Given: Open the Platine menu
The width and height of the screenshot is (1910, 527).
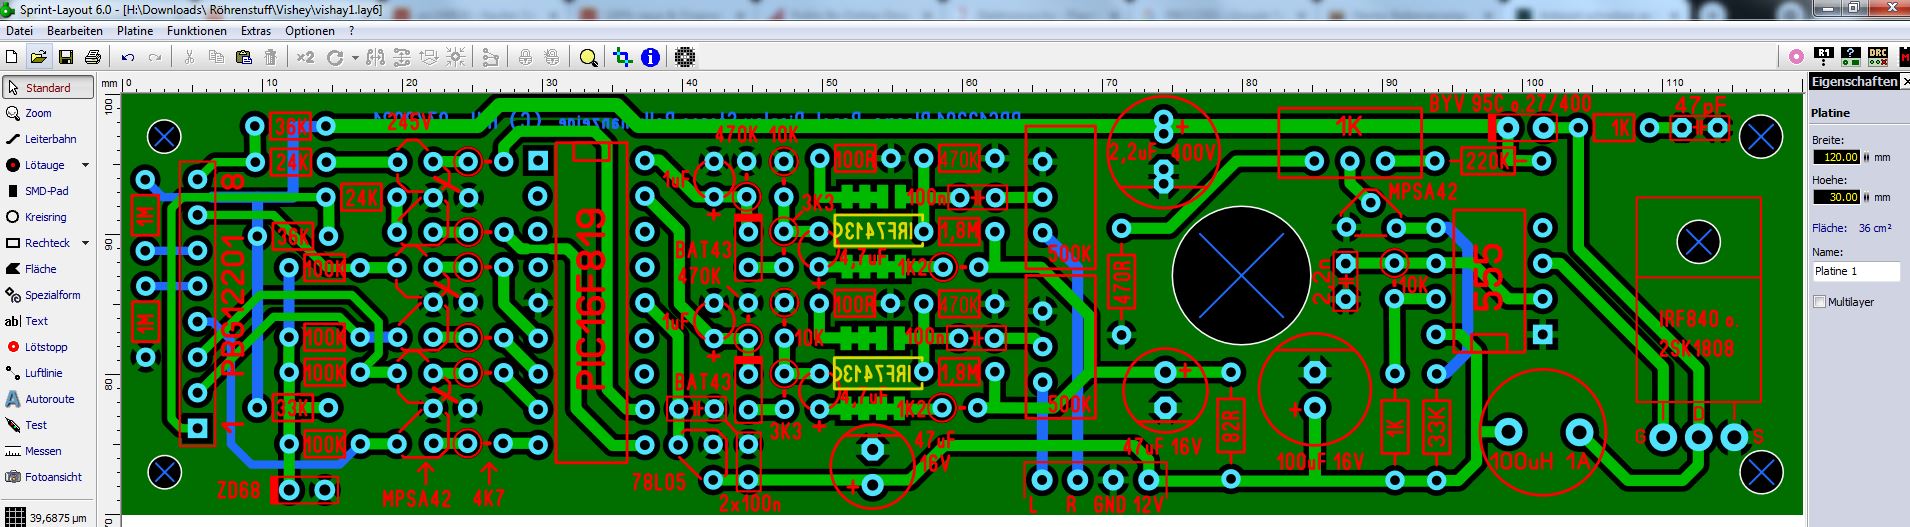Looking at the screenshot, I should tap(135, 31).
